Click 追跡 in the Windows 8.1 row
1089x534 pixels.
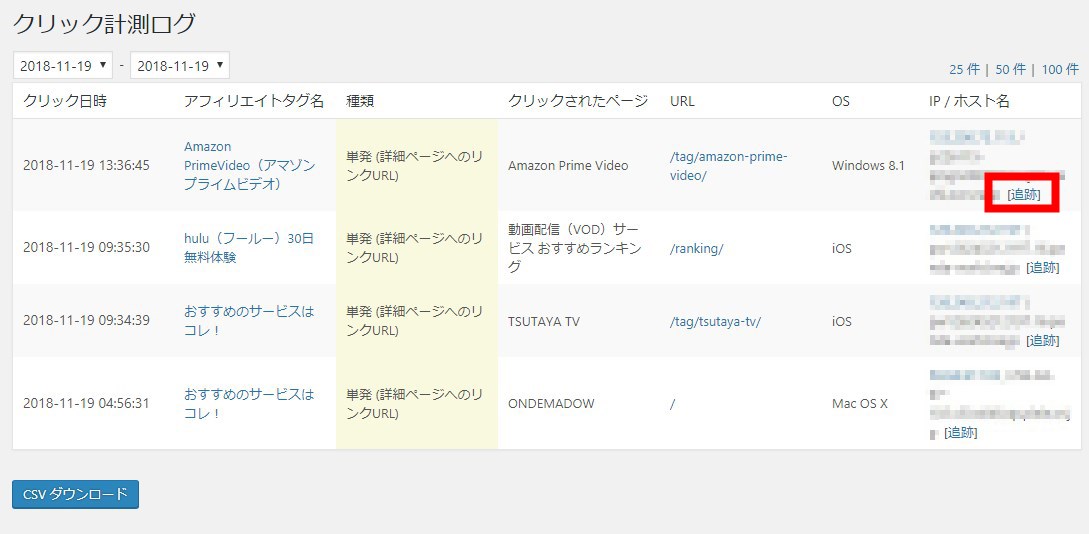[1023, 194]
